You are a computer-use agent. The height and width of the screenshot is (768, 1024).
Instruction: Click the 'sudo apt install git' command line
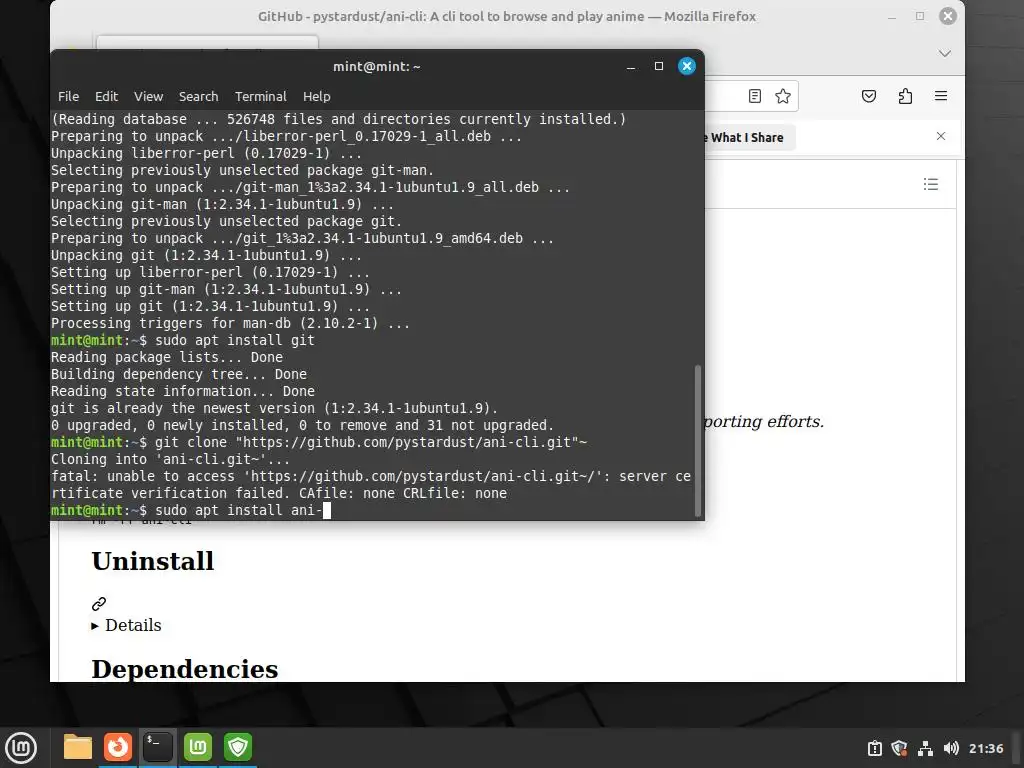(x=183, y=340)
